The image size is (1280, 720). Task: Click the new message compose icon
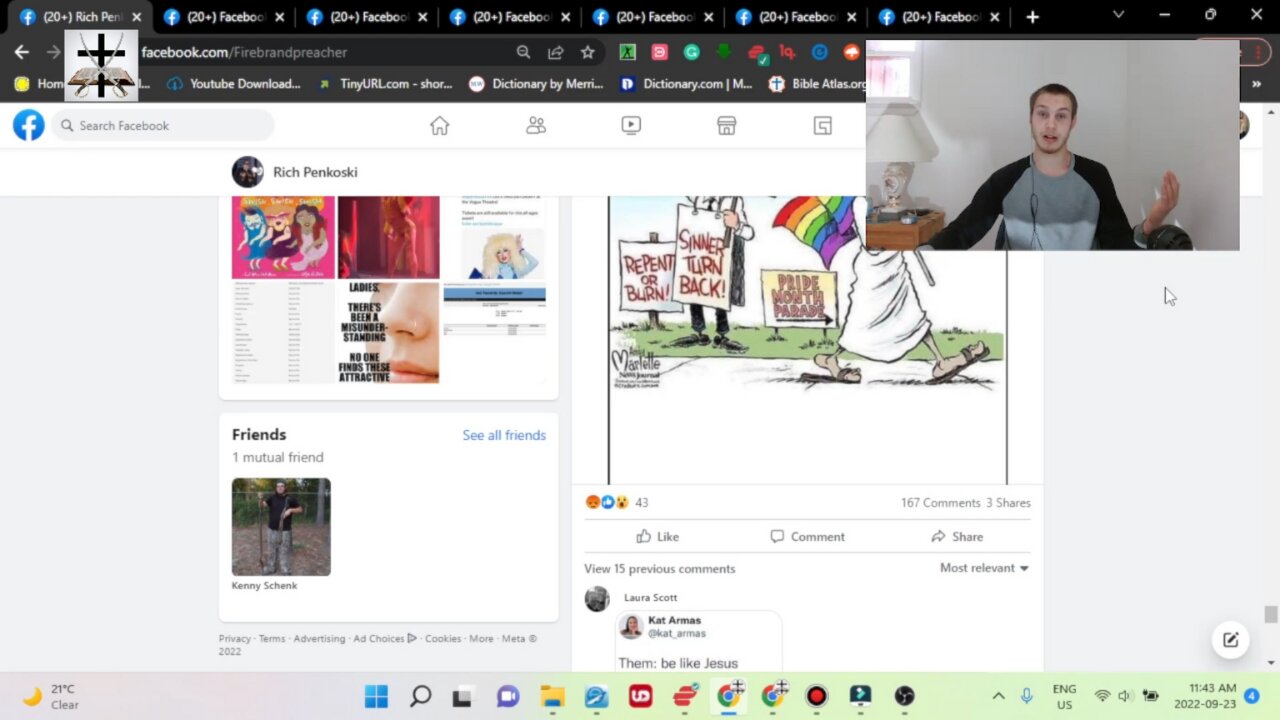[x=1231, y=640]
